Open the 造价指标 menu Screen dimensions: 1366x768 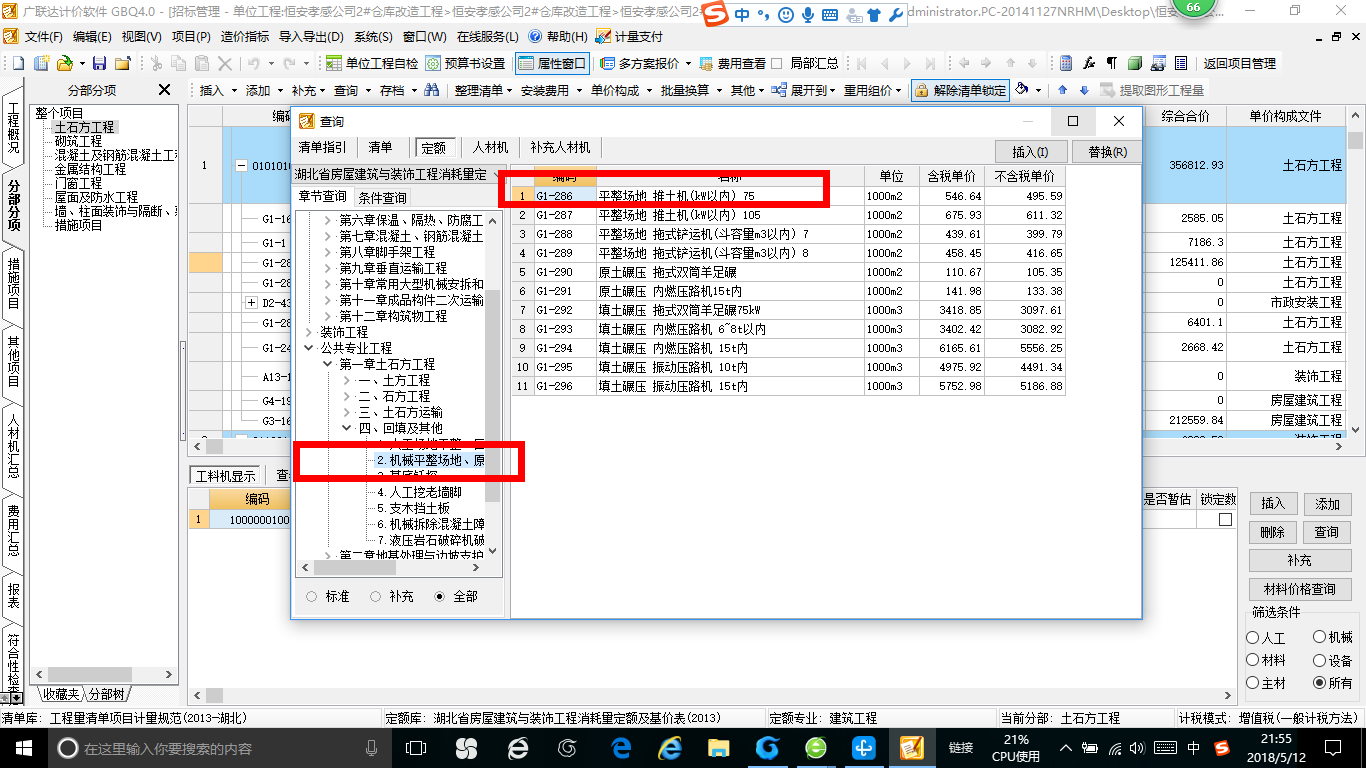[x=245, y=37]
